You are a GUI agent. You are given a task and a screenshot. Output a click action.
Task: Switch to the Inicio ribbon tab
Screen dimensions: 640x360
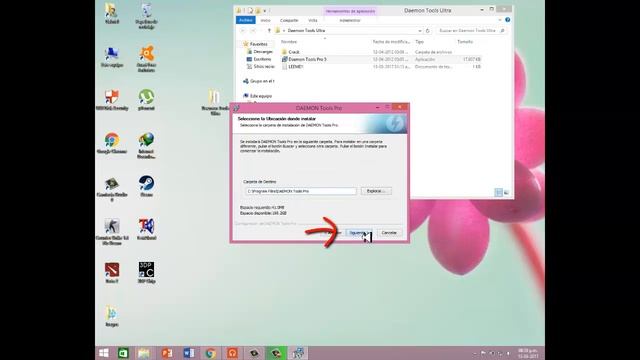[265, 20]
